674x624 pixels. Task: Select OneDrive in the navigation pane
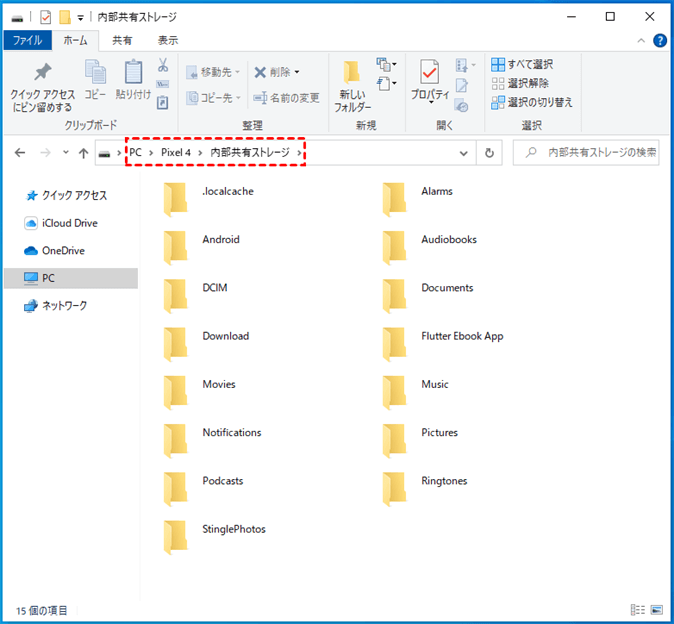(62, 251)
